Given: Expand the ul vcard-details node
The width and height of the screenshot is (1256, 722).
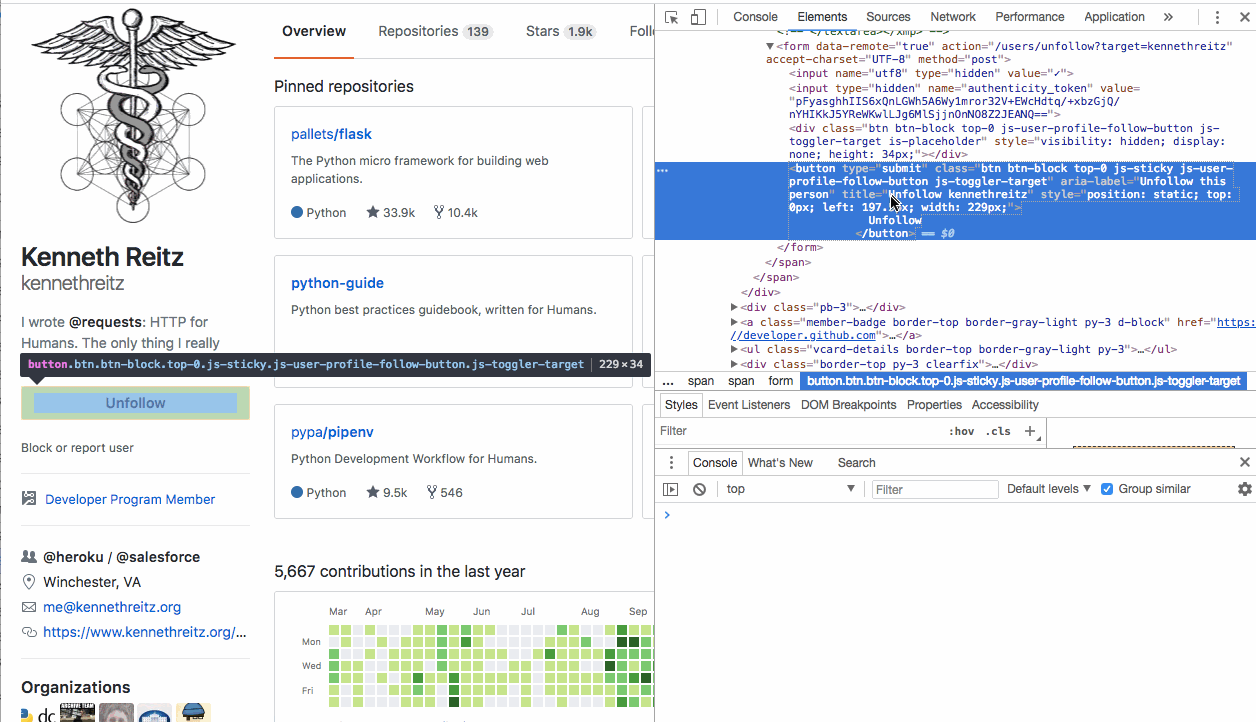Looking at the screenshot, I should (735, 350).
